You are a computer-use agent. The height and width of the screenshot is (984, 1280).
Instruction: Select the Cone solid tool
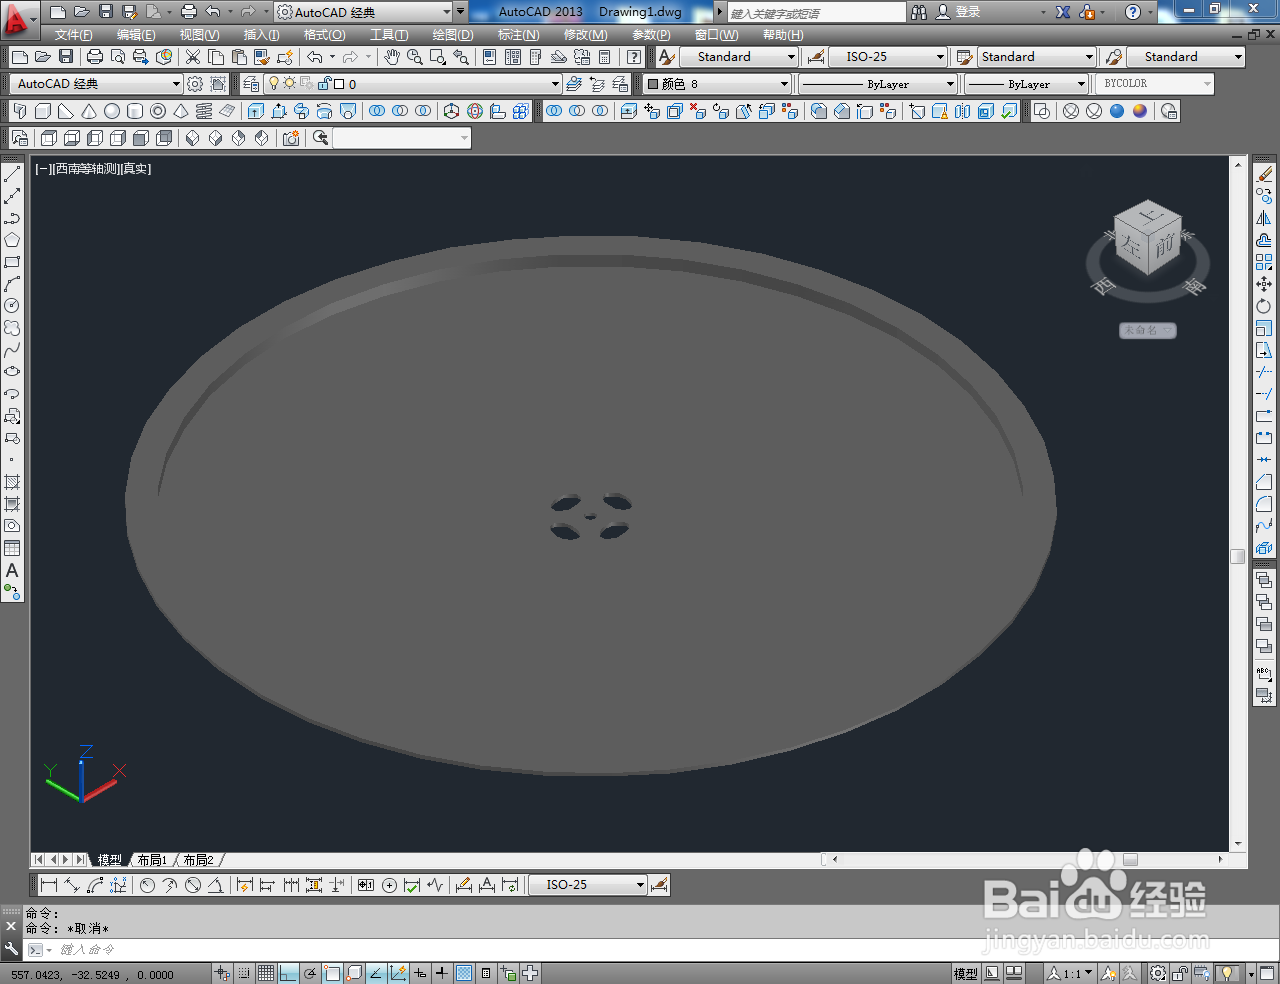click(x=89, y=111)
